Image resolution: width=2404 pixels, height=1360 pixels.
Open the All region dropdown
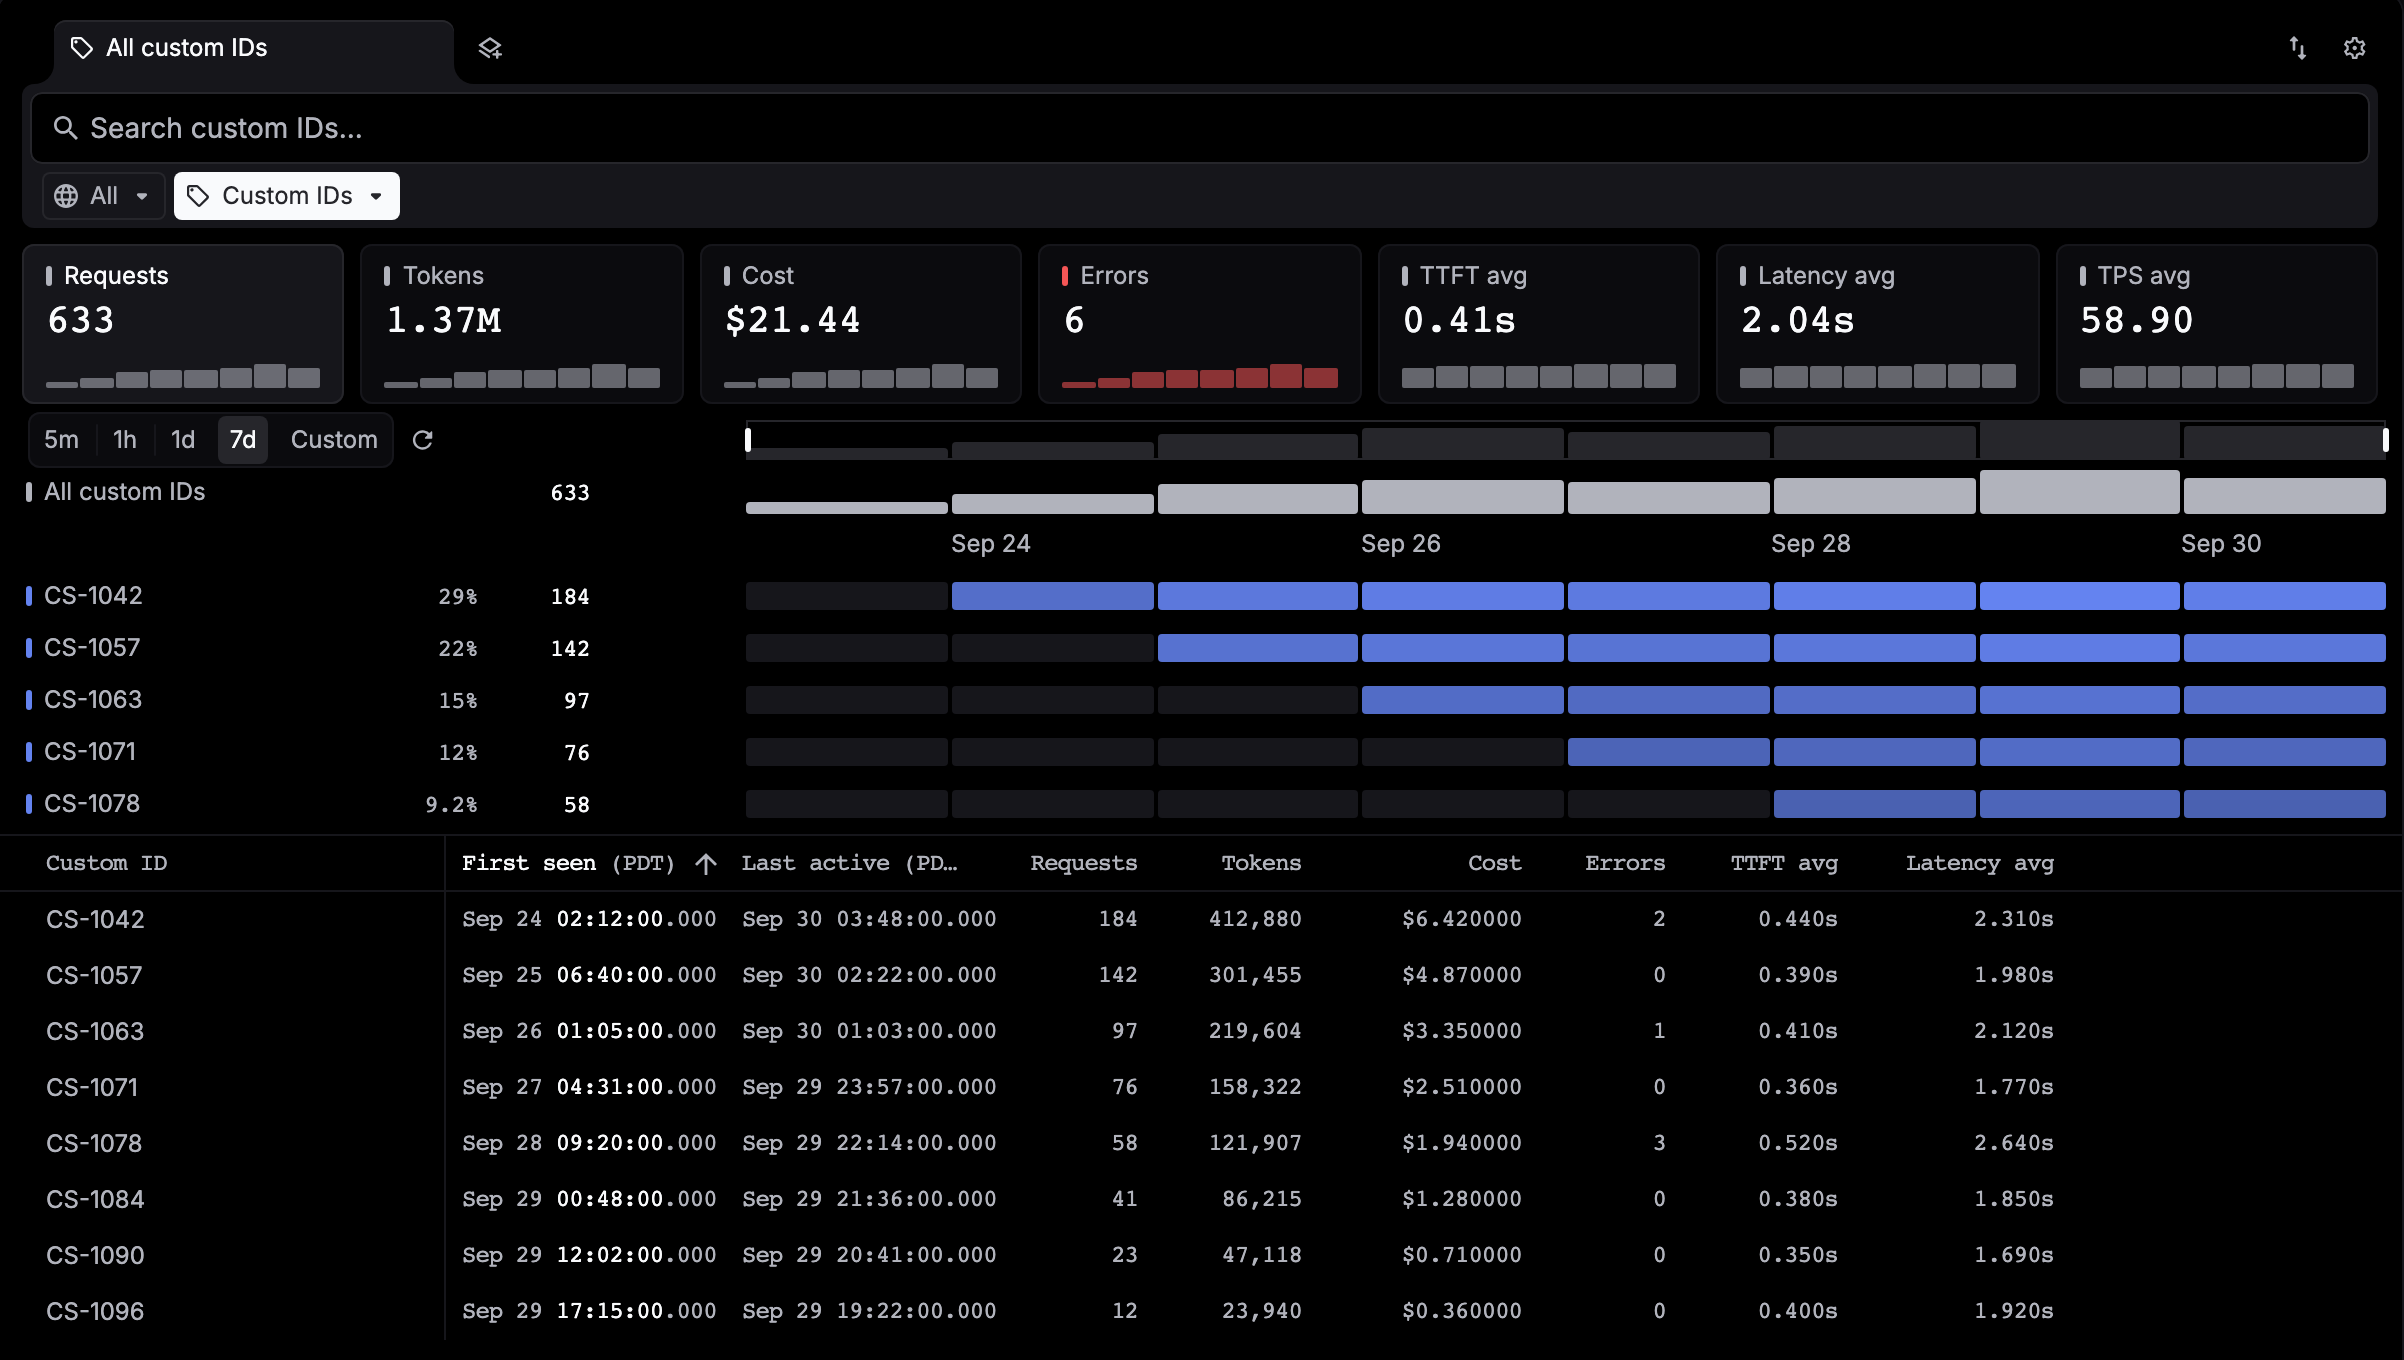tap(103, 196)
